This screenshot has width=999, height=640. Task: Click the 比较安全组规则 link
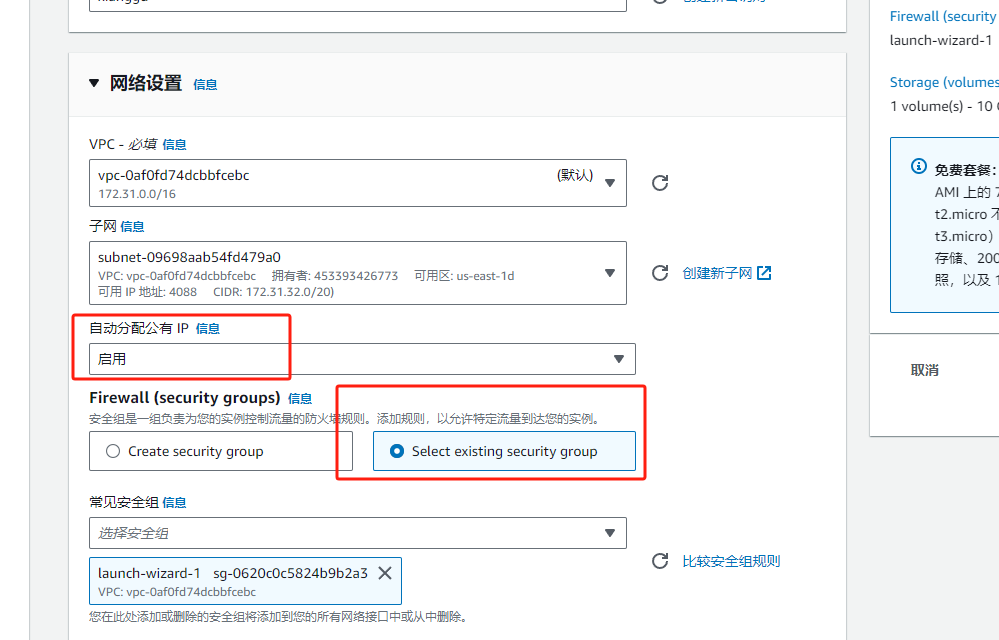[x=731, y=561]
